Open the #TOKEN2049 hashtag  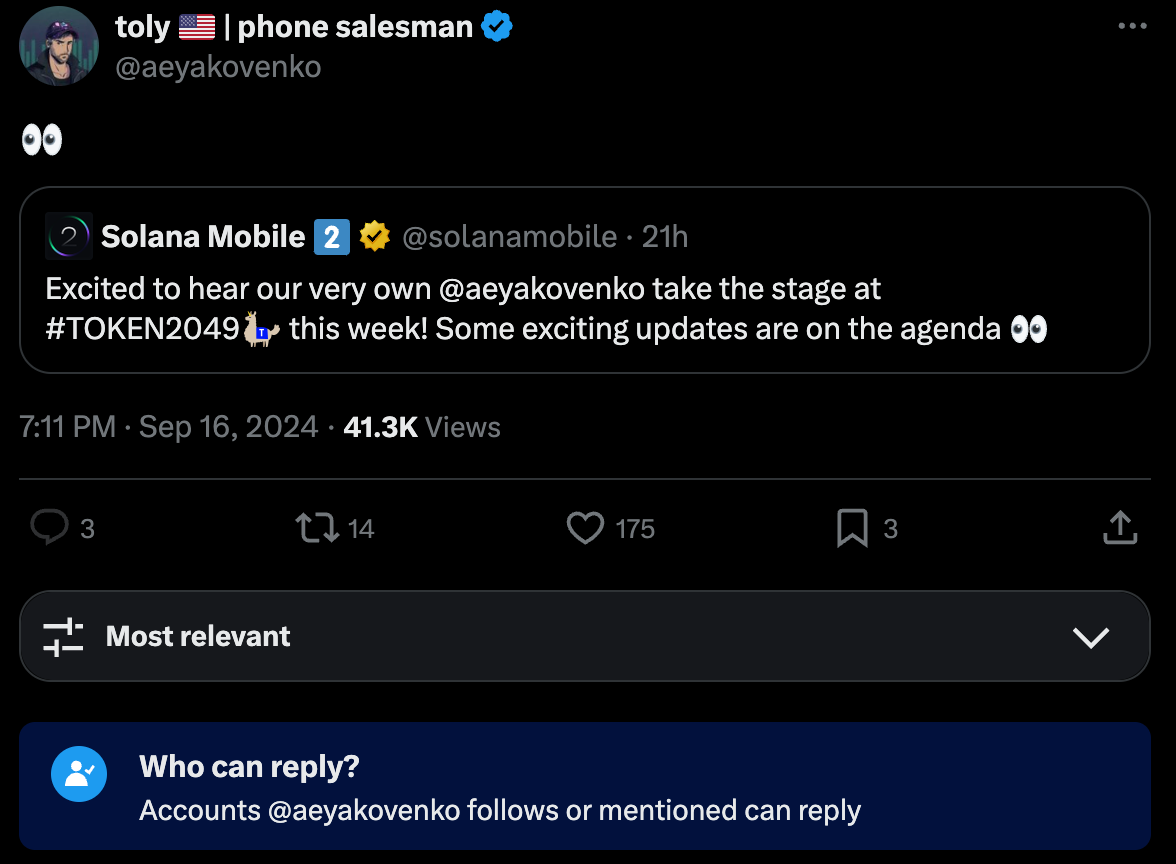(143, 329)
